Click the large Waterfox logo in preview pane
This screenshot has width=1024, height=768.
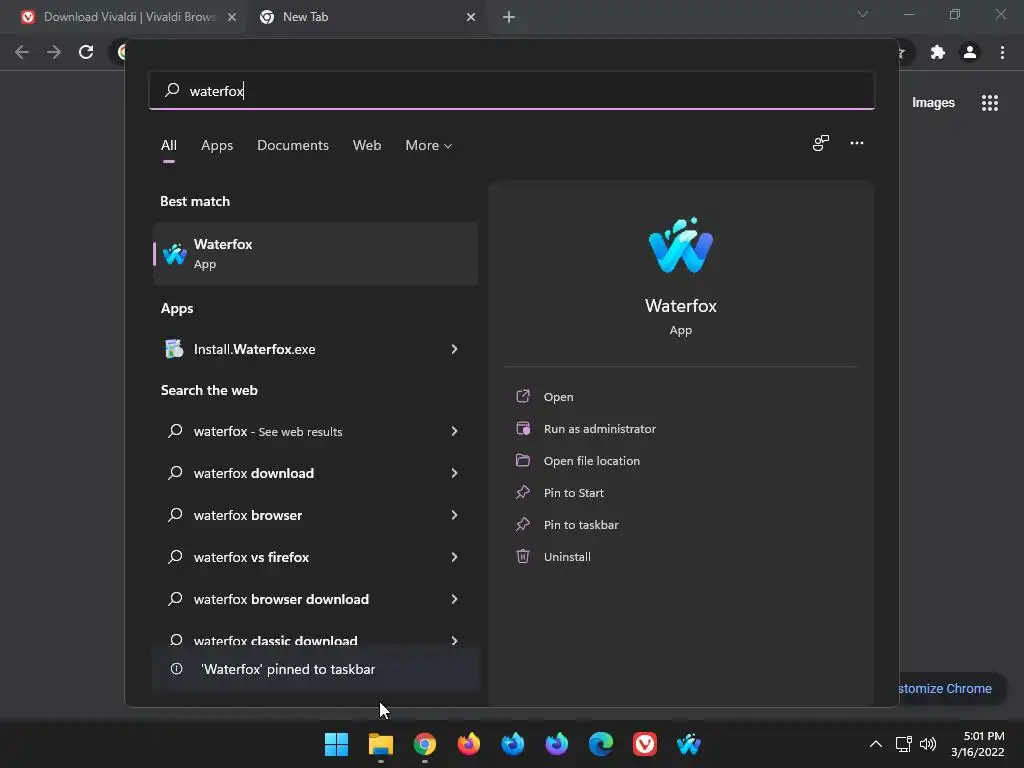680,245
